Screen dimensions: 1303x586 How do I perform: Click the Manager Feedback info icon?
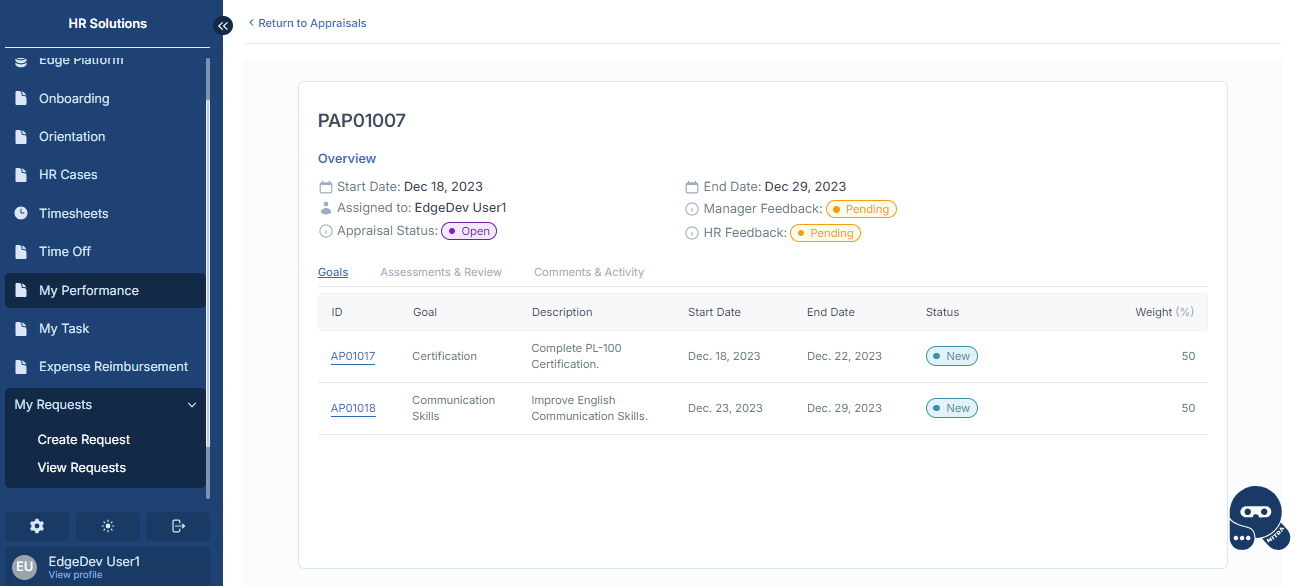(x=691, y=209)
